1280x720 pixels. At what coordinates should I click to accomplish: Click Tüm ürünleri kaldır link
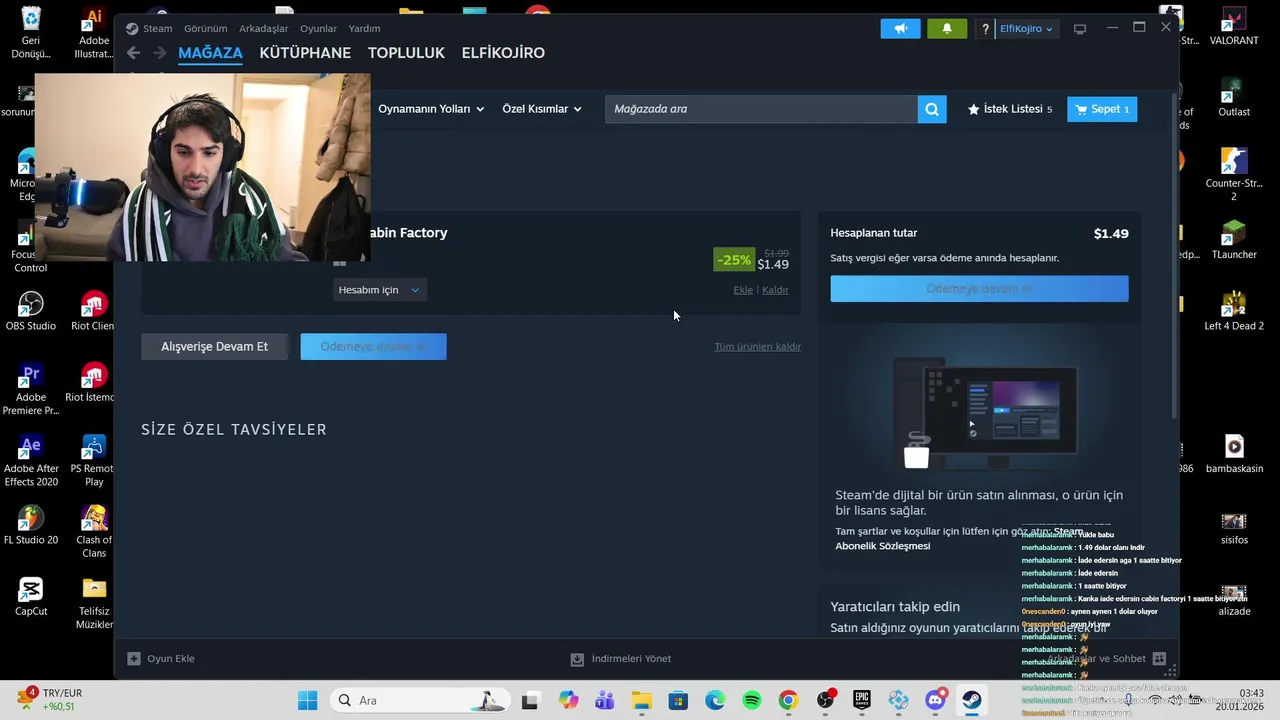pos(757,347)
